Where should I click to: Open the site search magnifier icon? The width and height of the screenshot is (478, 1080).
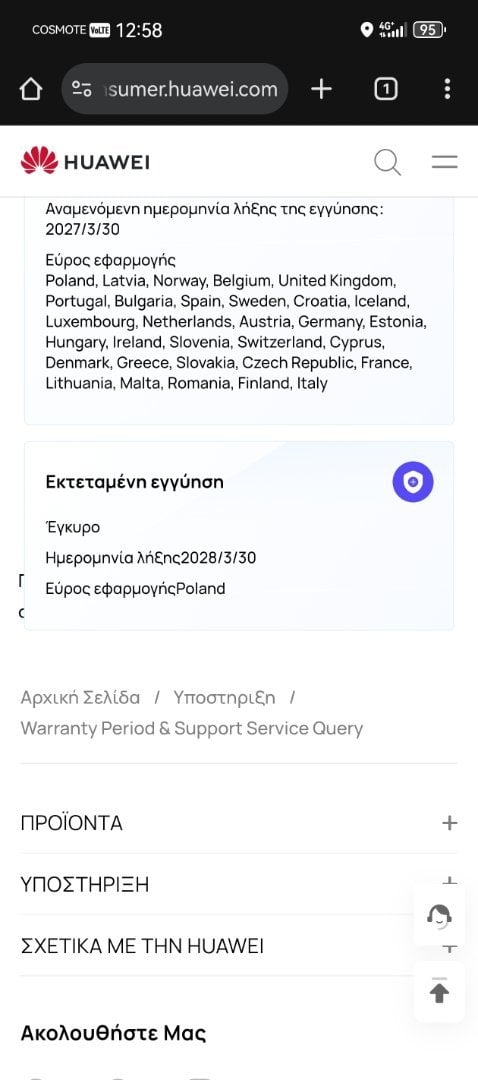coord(387,162)
